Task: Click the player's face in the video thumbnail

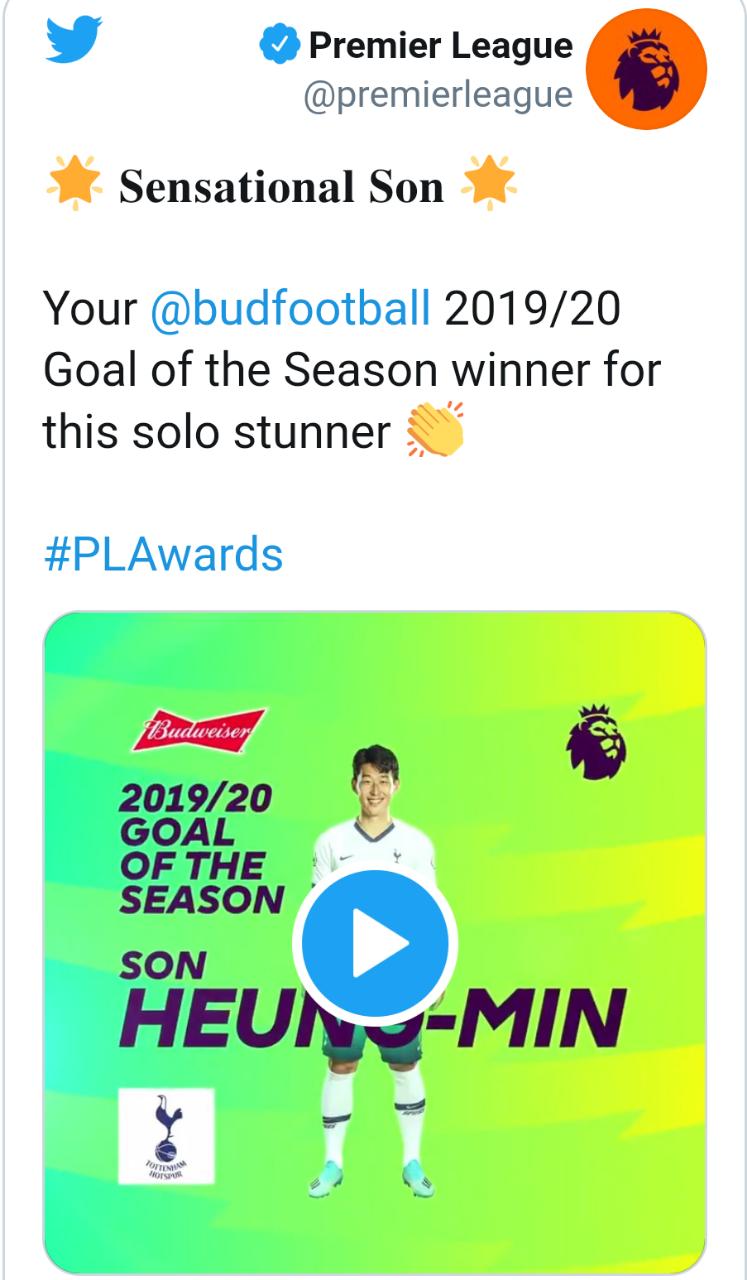Action: click(x=375, y=782)
